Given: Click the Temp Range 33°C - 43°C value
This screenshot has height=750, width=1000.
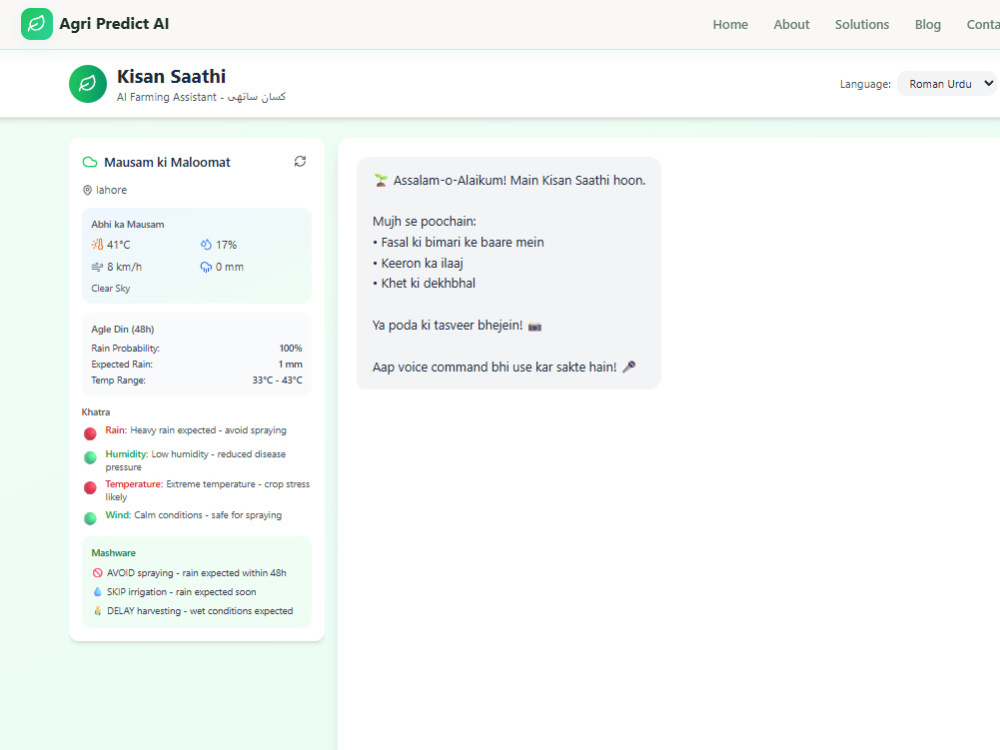Looking at the screenshot, I should [x=277, y=380].
